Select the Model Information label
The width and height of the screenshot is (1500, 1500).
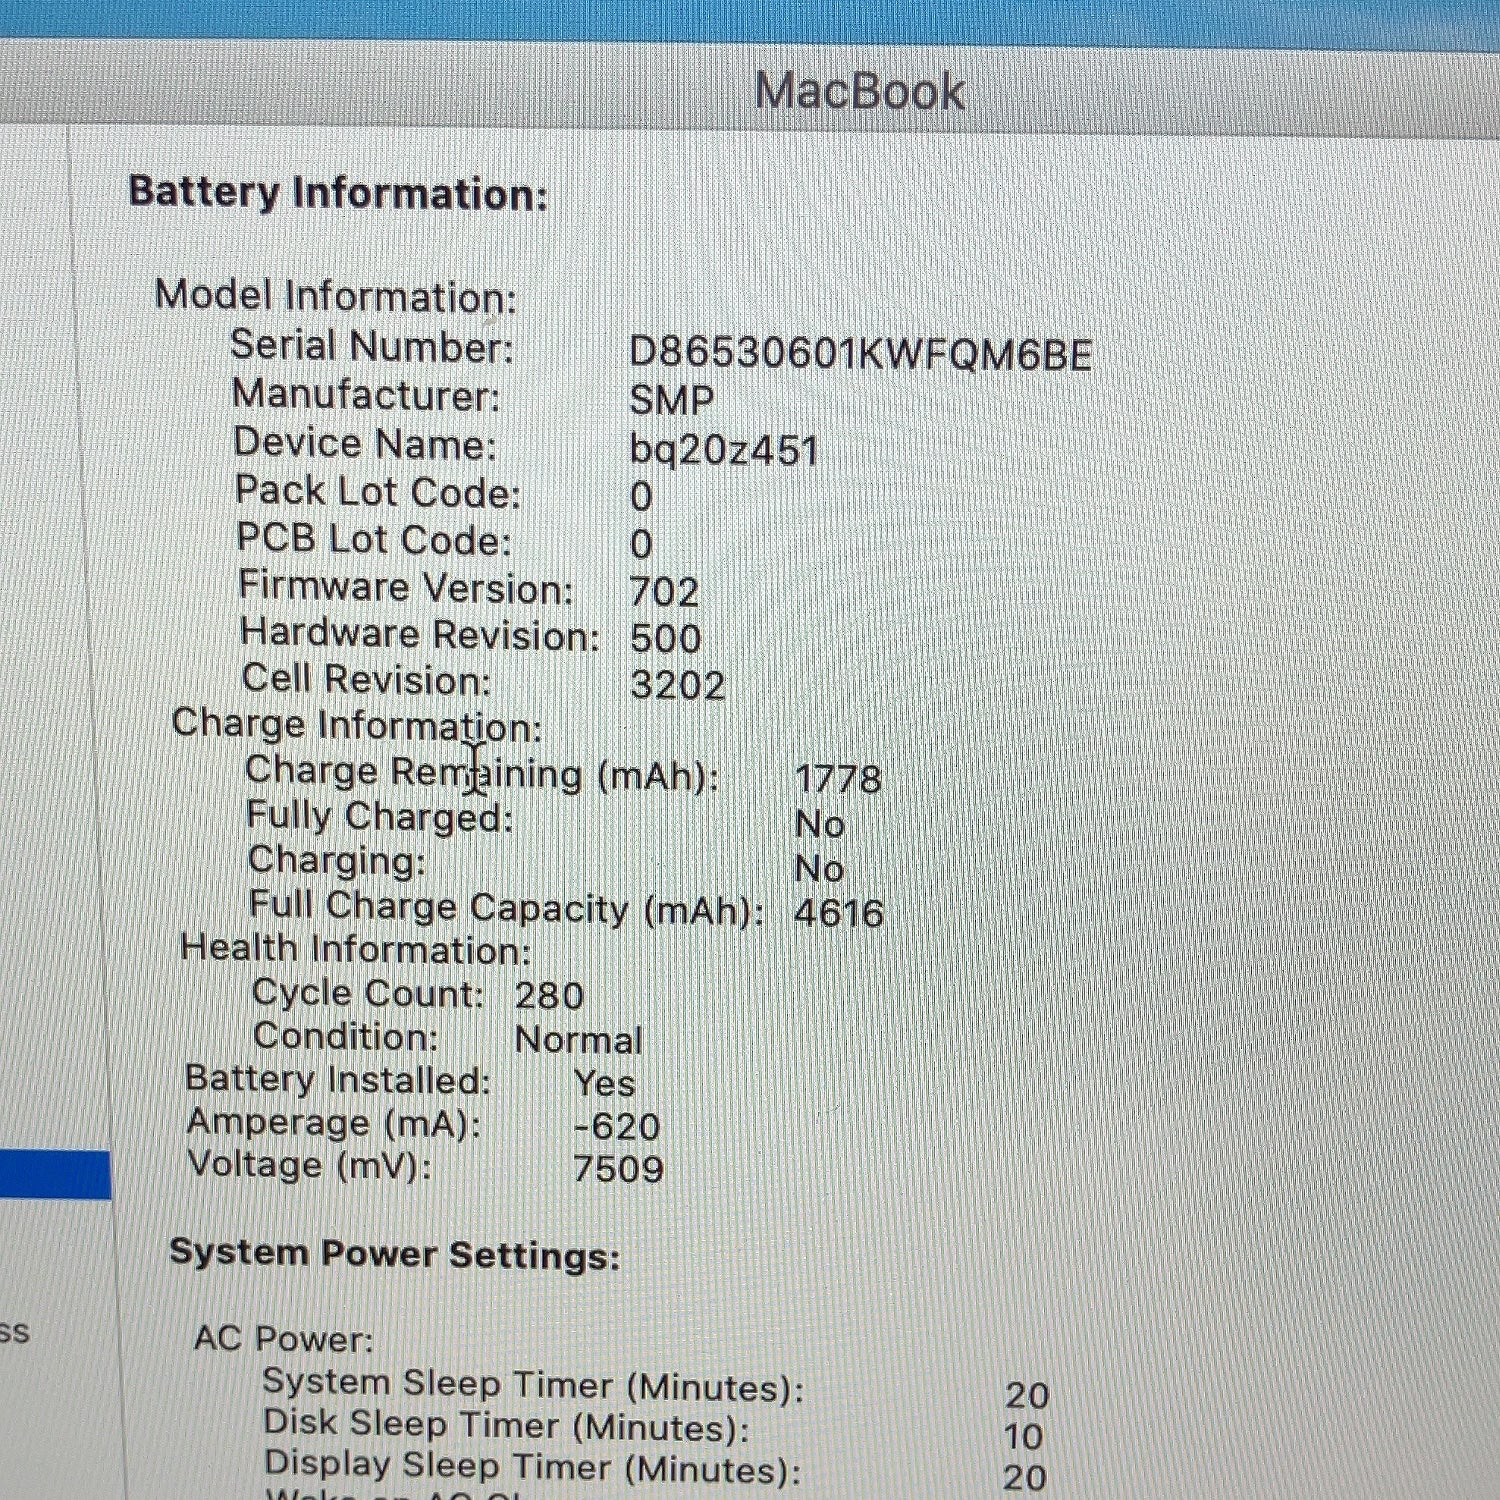coord(336,296)
